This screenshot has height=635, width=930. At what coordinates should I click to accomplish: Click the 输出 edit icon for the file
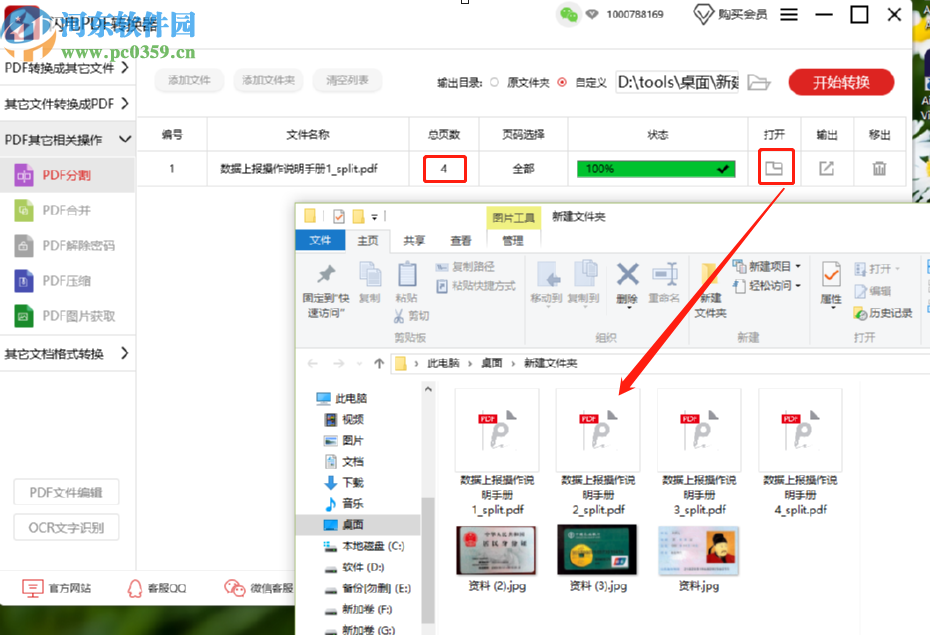(x=827, y=168)
